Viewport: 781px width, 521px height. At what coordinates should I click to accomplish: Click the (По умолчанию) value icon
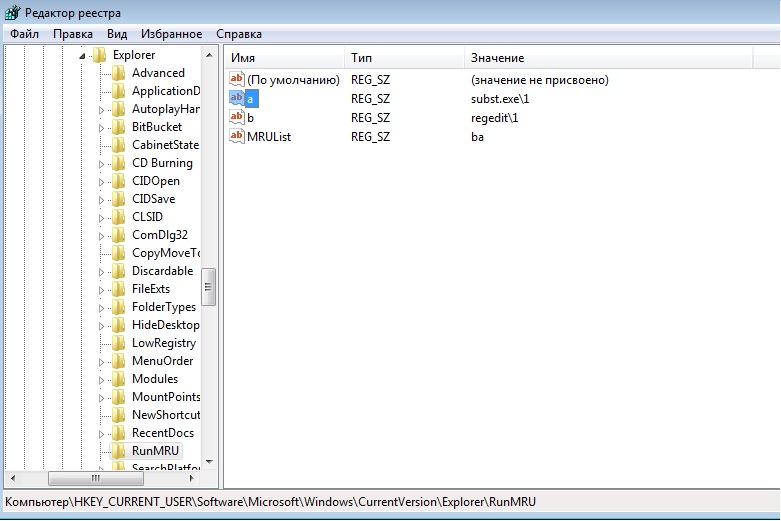[x=237, y=80]
